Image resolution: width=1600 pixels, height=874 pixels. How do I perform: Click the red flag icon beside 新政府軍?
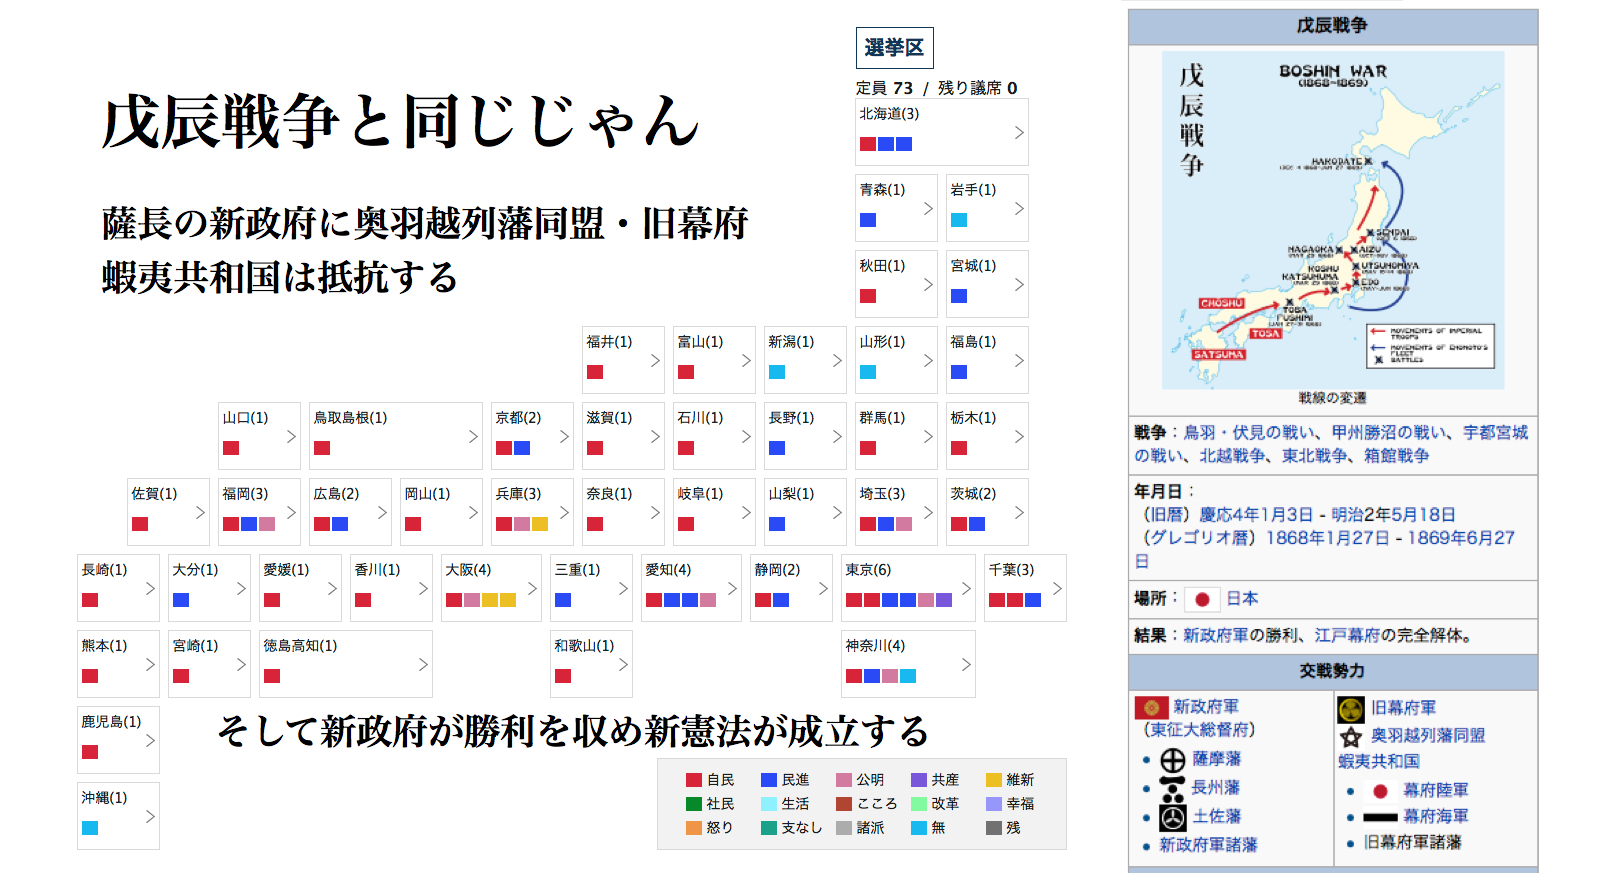coord(1151,708)
